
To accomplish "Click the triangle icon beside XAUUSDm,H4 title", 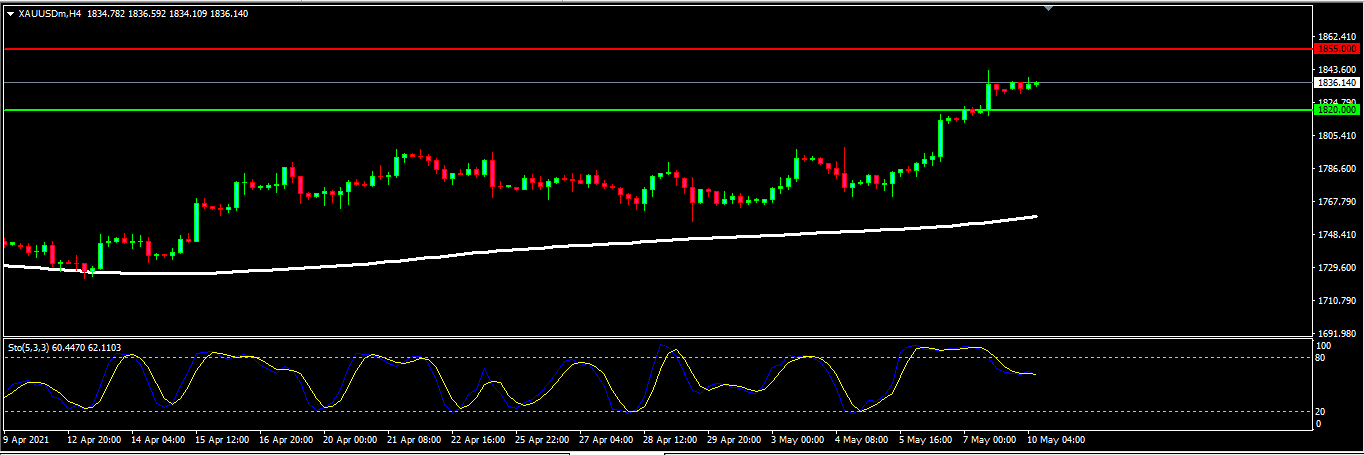I will point(11,14).
